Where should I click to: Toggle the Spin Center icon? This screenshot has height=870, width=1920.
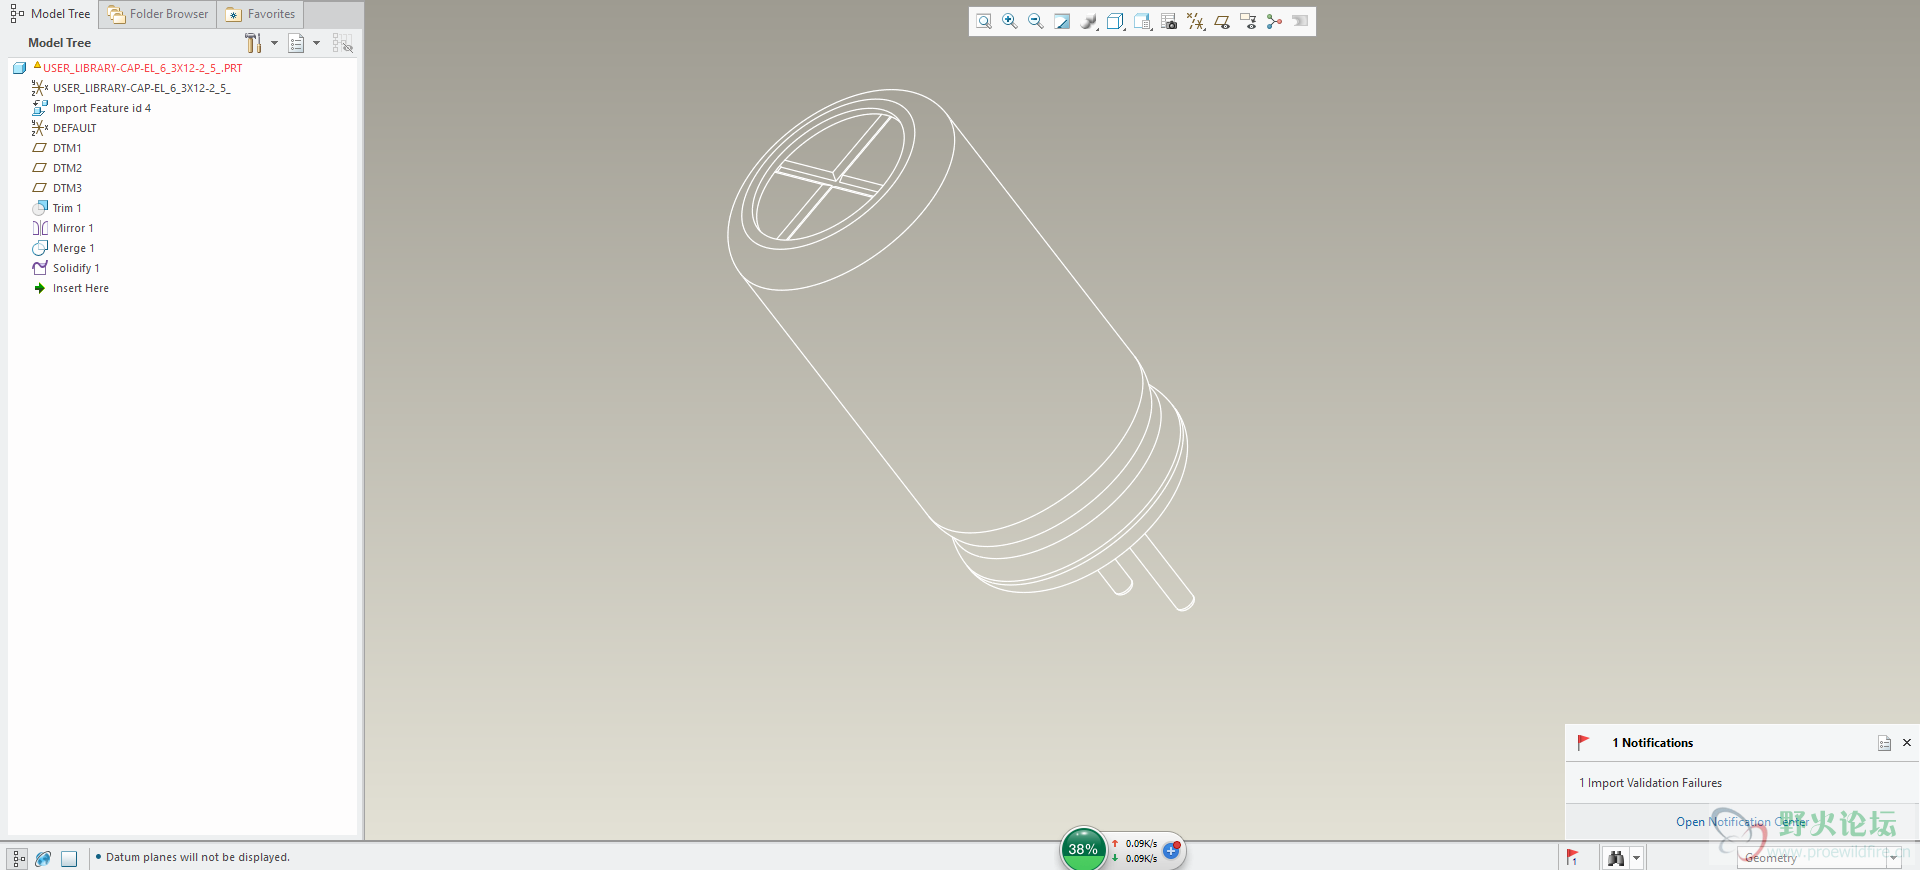(x=1274, y=21)
